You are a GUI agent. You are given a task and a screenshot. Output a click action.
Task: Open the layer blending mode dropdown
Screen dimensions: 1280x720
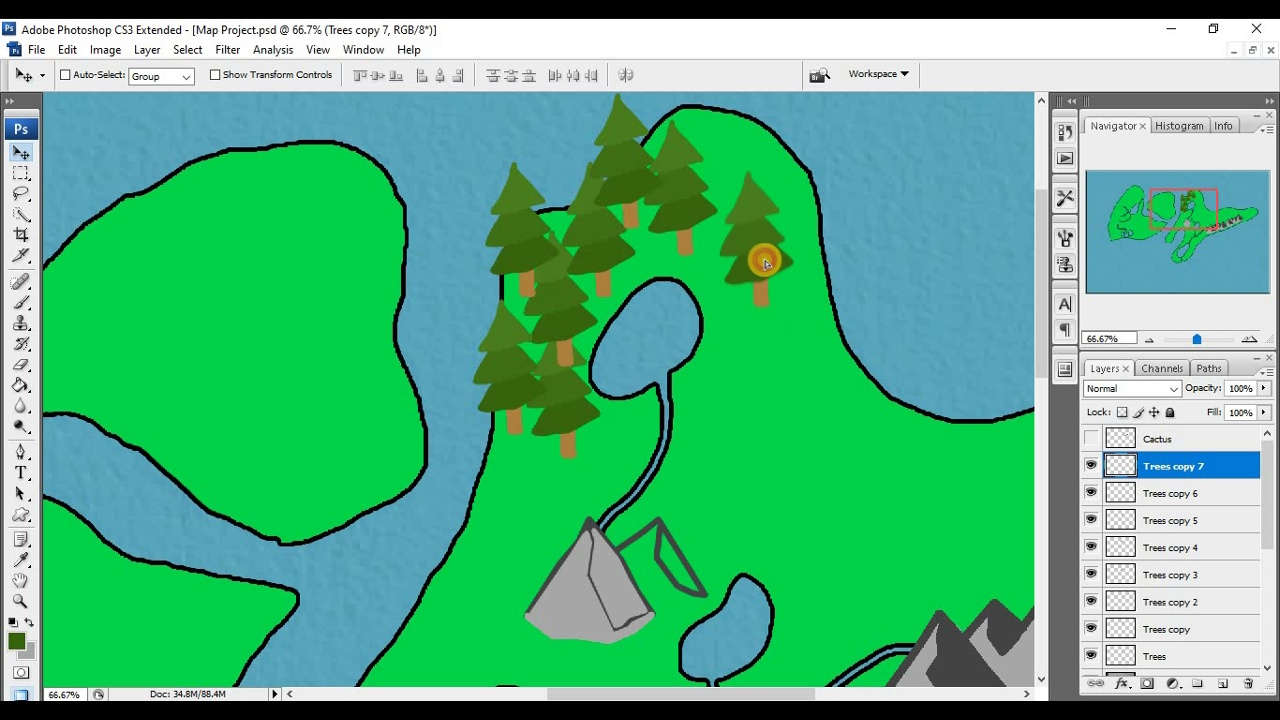(x=1131, y=388)
